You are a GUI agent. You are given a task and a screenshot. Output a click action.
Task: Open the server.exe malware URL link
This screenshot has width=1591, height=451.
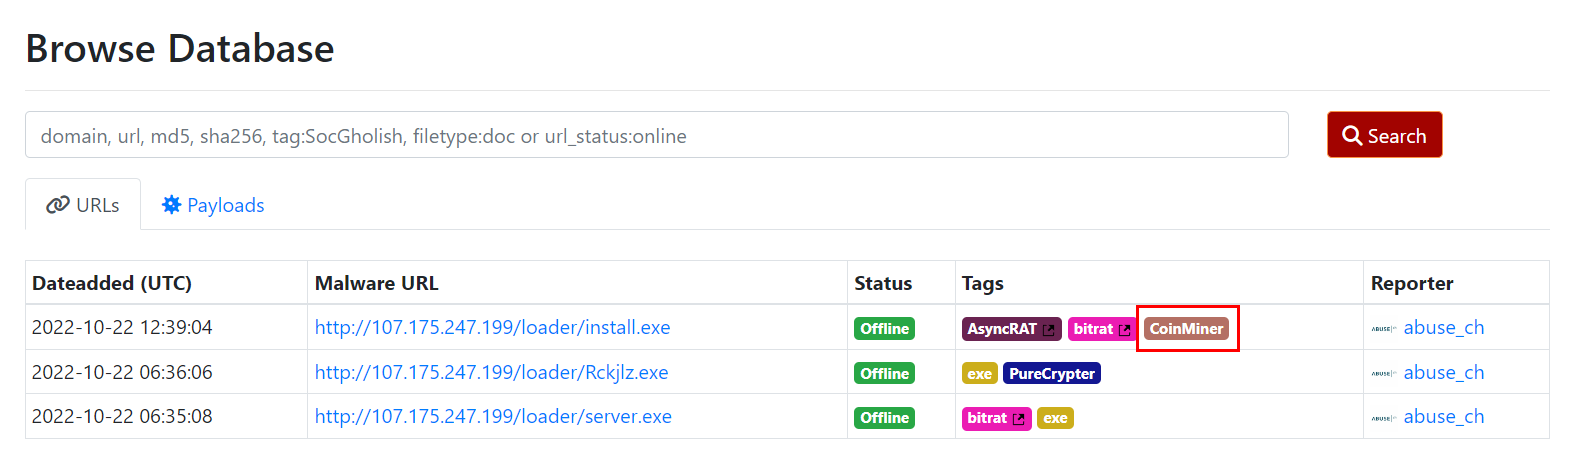pos(493,416)
